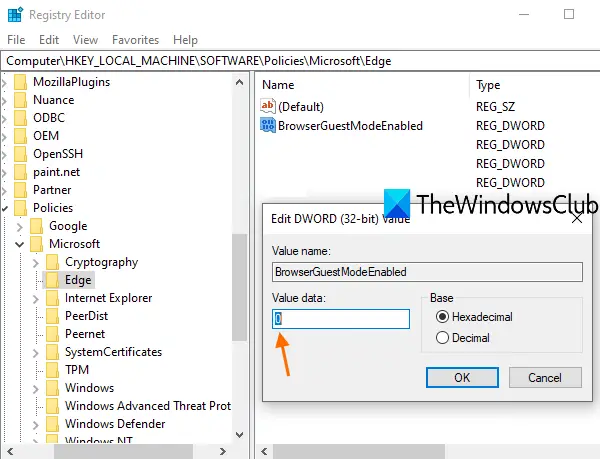Click OK in Edit DWORD dialog
Screen dimensions: 600x459
[x=462, y=378]
